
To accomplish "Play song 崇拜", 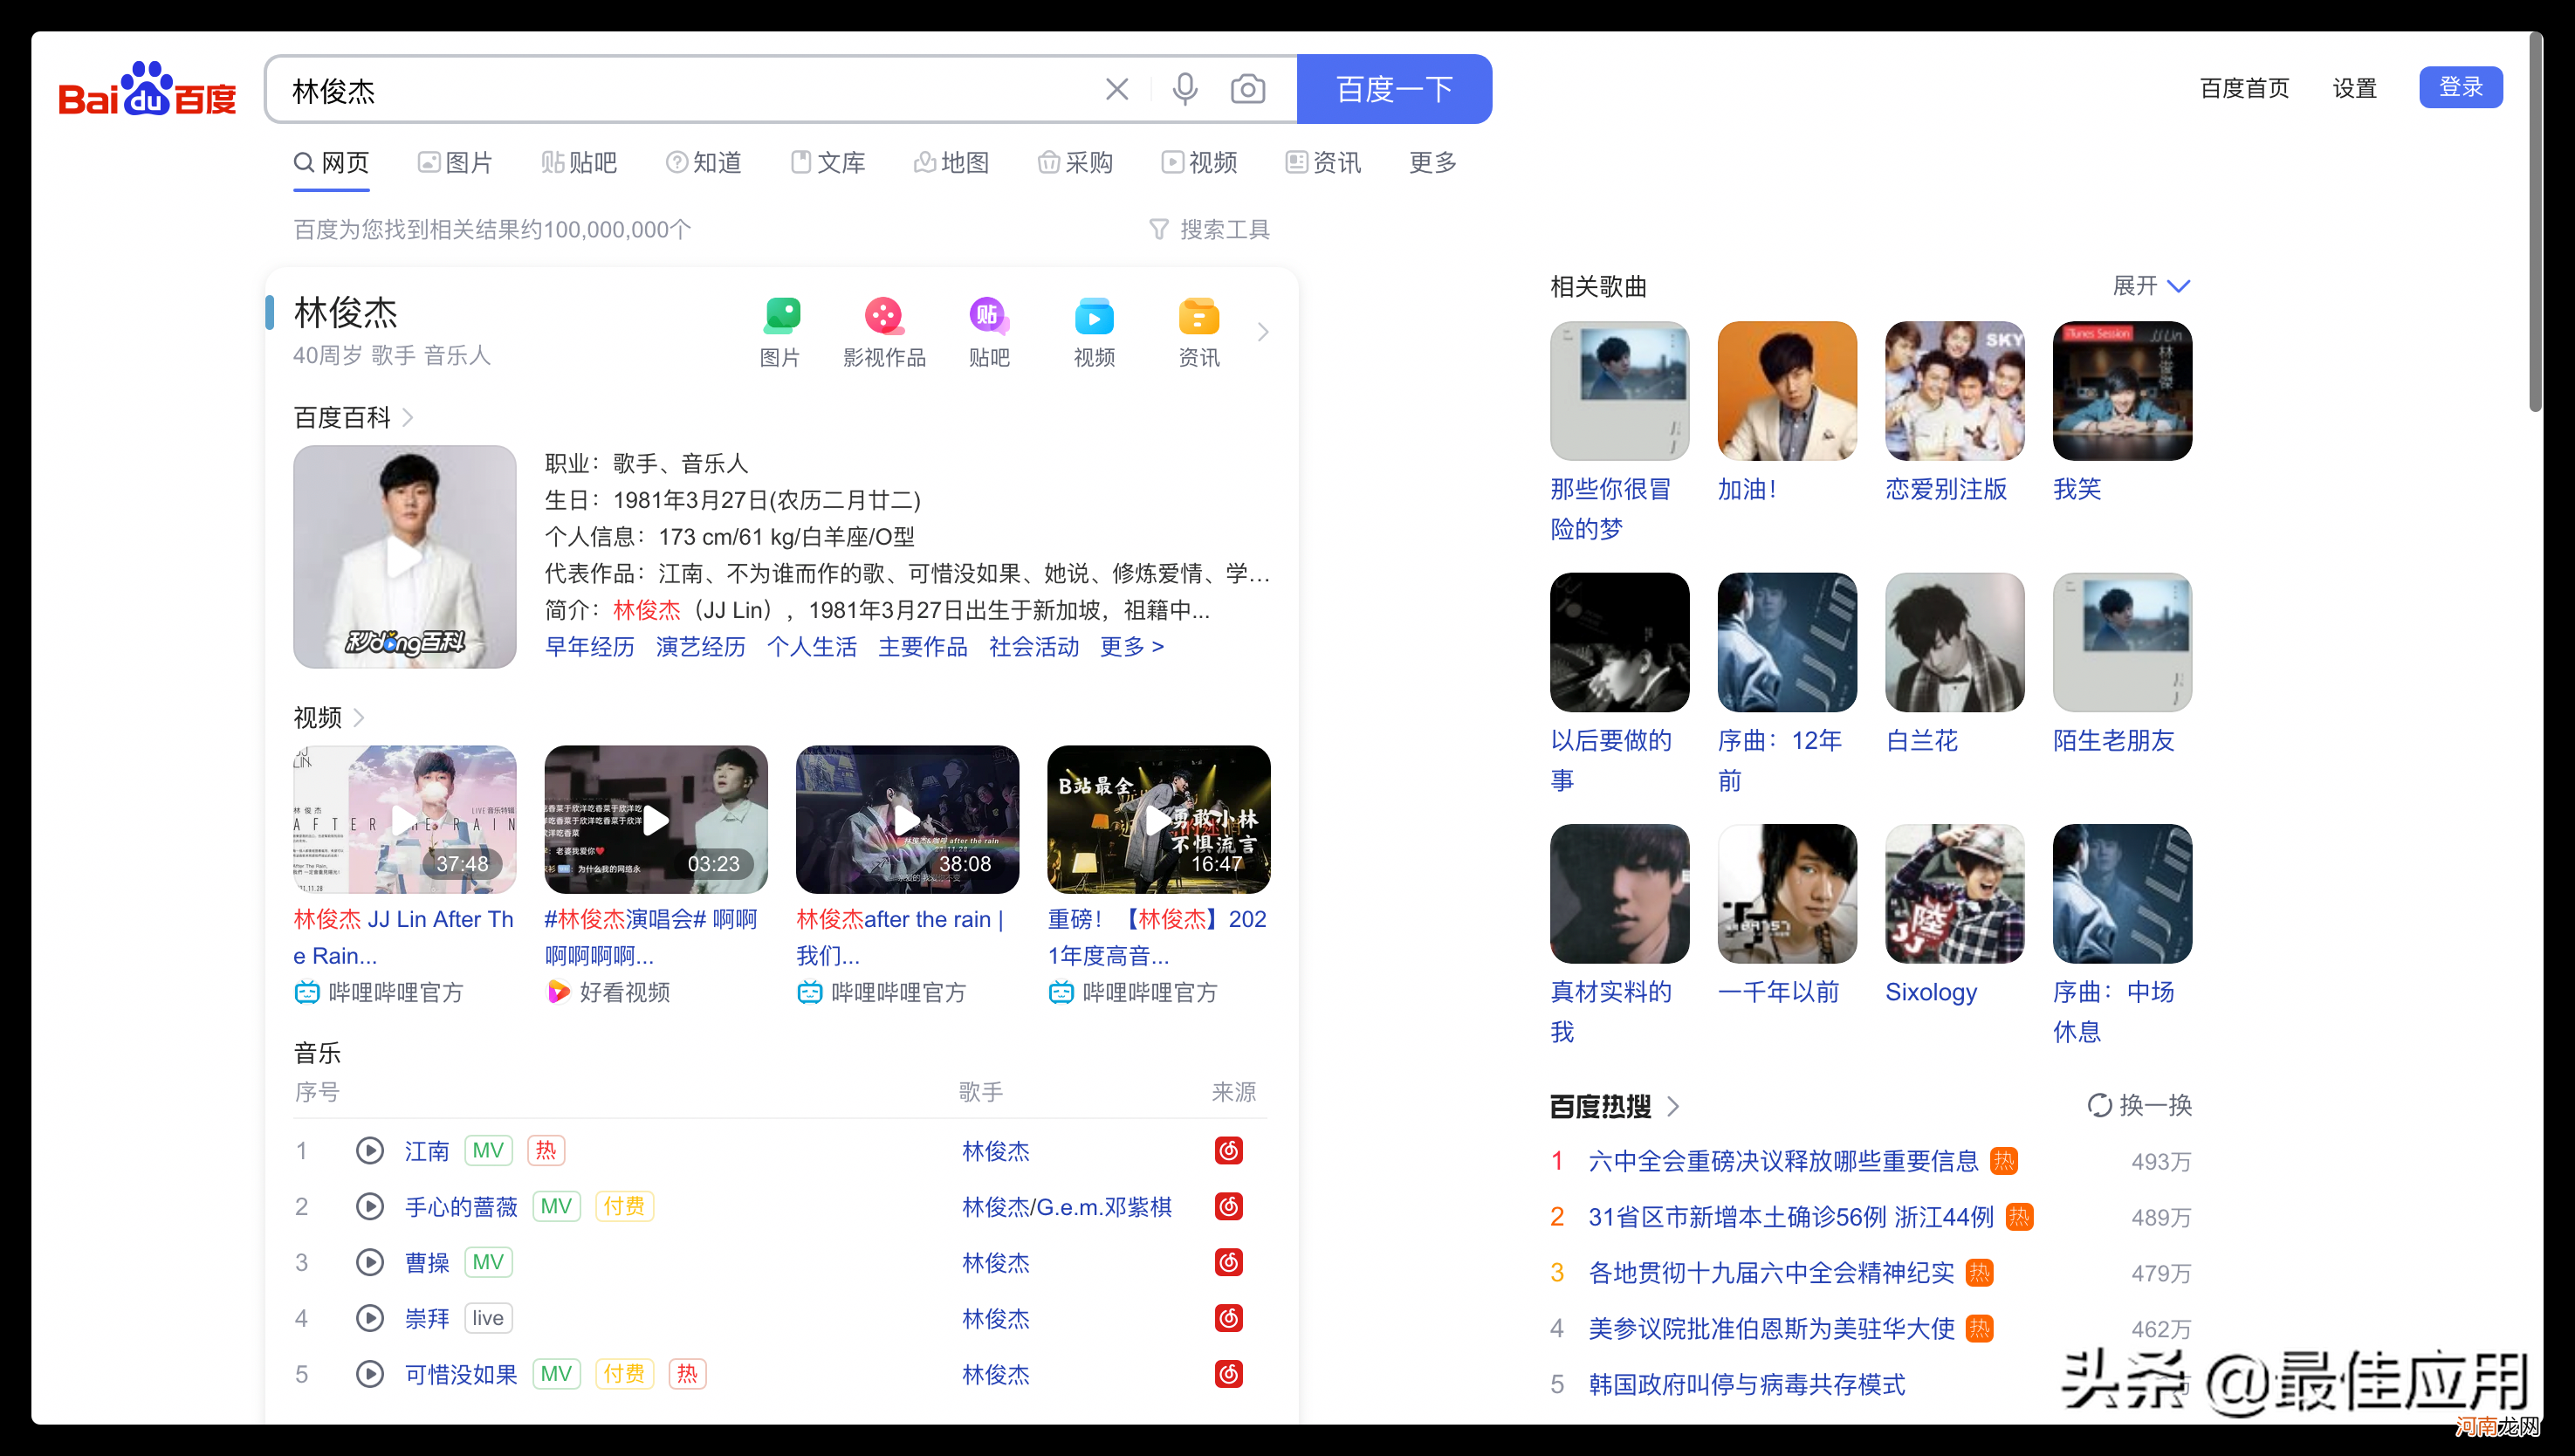I will click(x=370, y=1318).
